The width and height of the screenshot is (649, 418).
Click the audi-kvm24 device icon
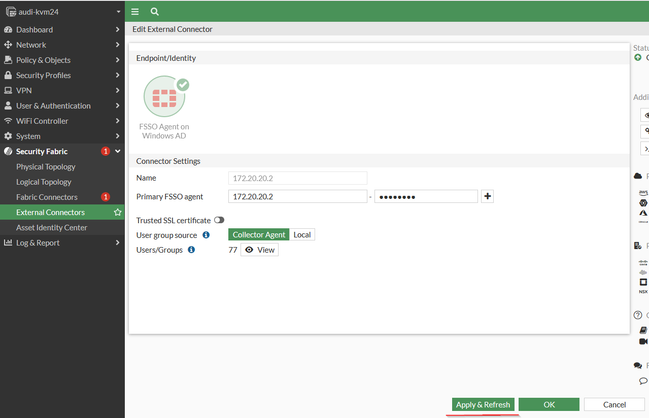[11, 12]
